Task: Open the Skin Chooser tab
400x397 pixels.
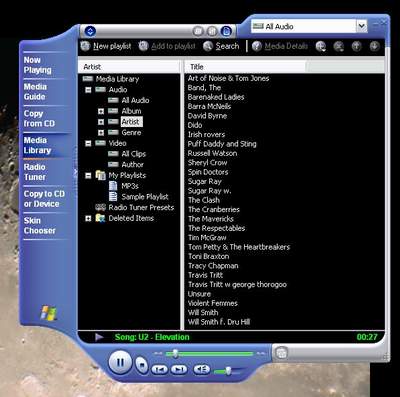Action: coord(40,226)
